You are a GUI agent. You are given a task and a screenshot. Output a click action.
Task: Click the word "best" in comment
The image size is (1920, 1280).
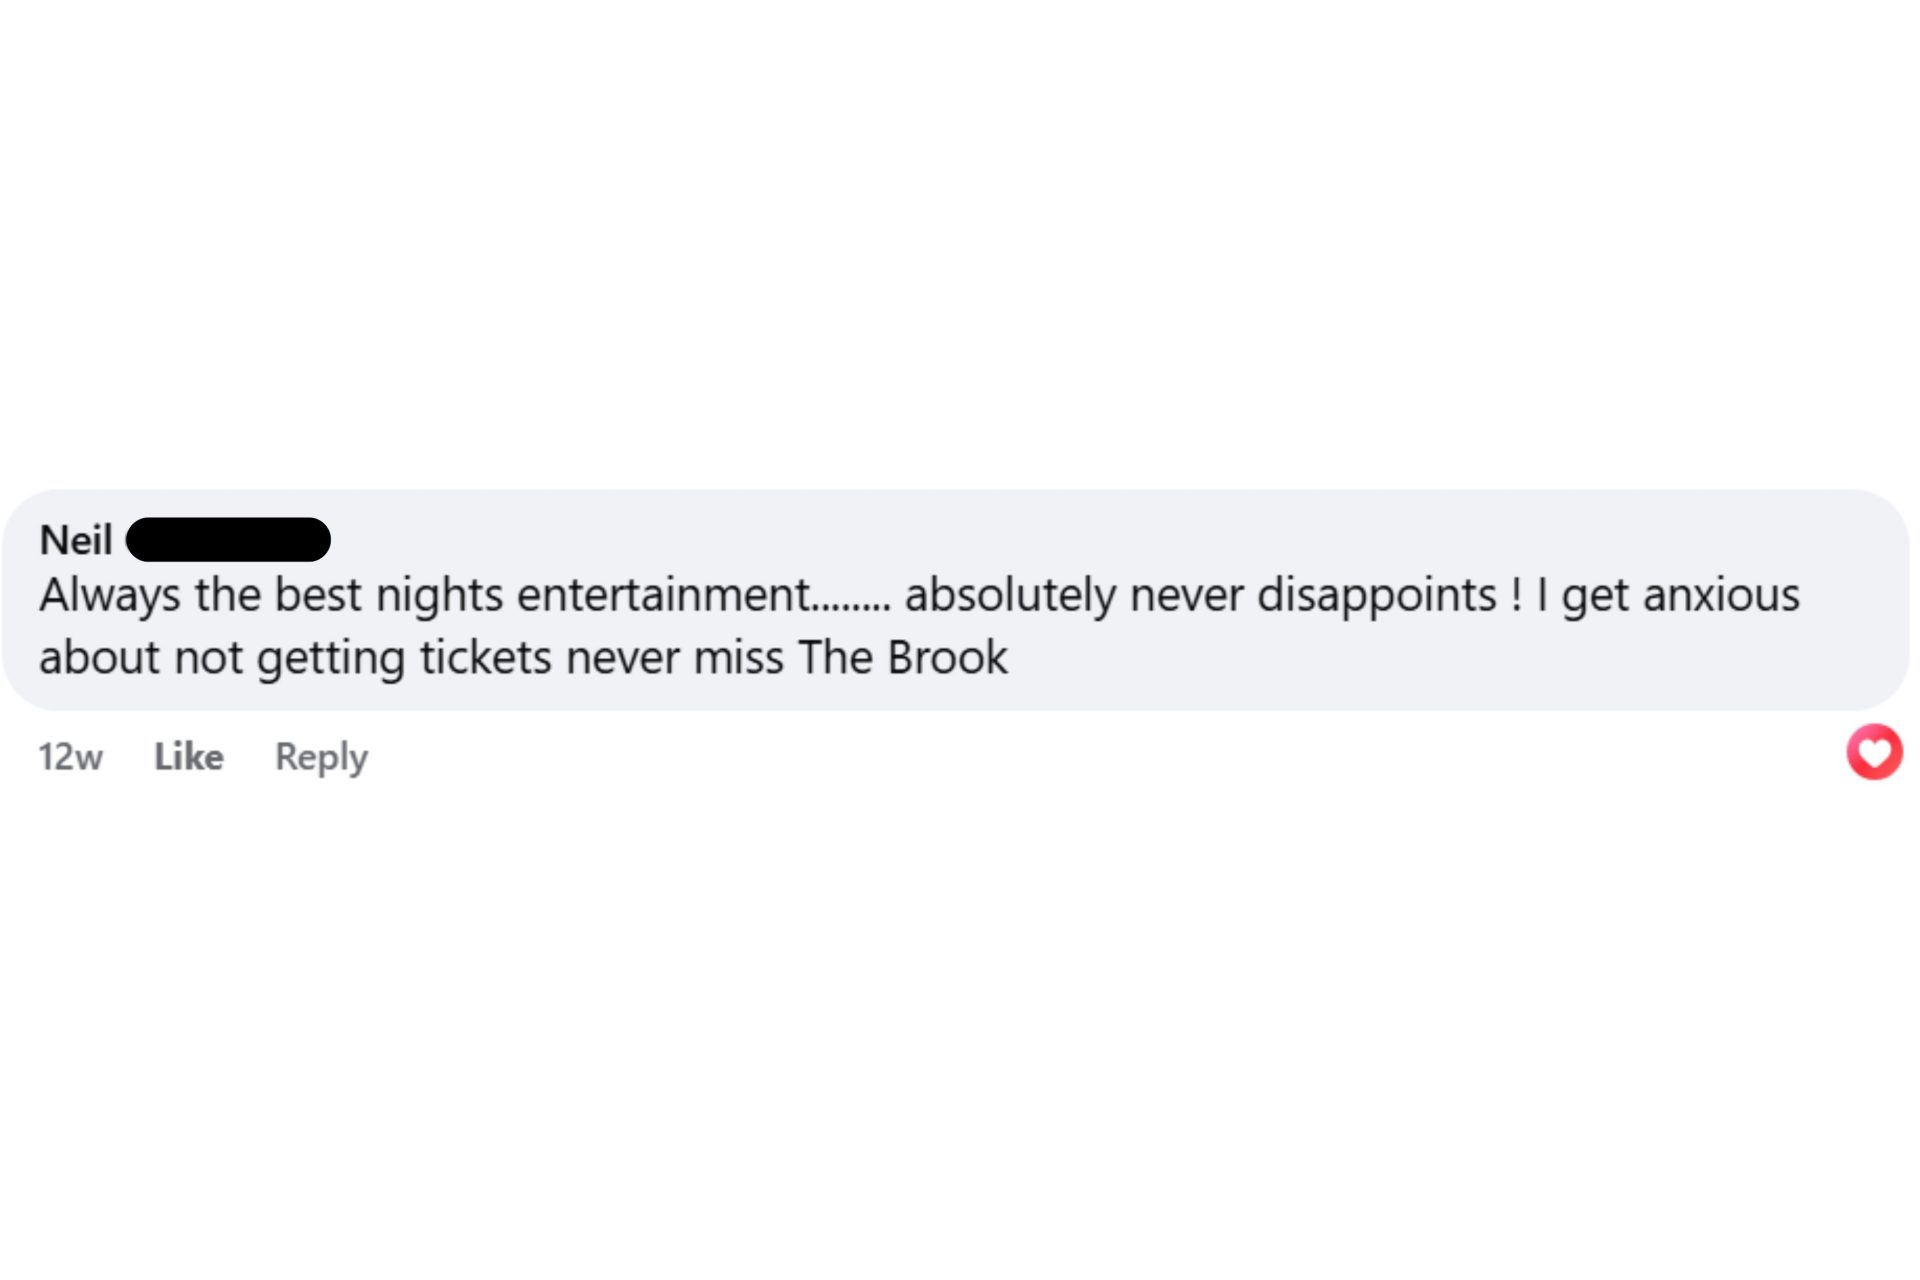pos(318,596)
